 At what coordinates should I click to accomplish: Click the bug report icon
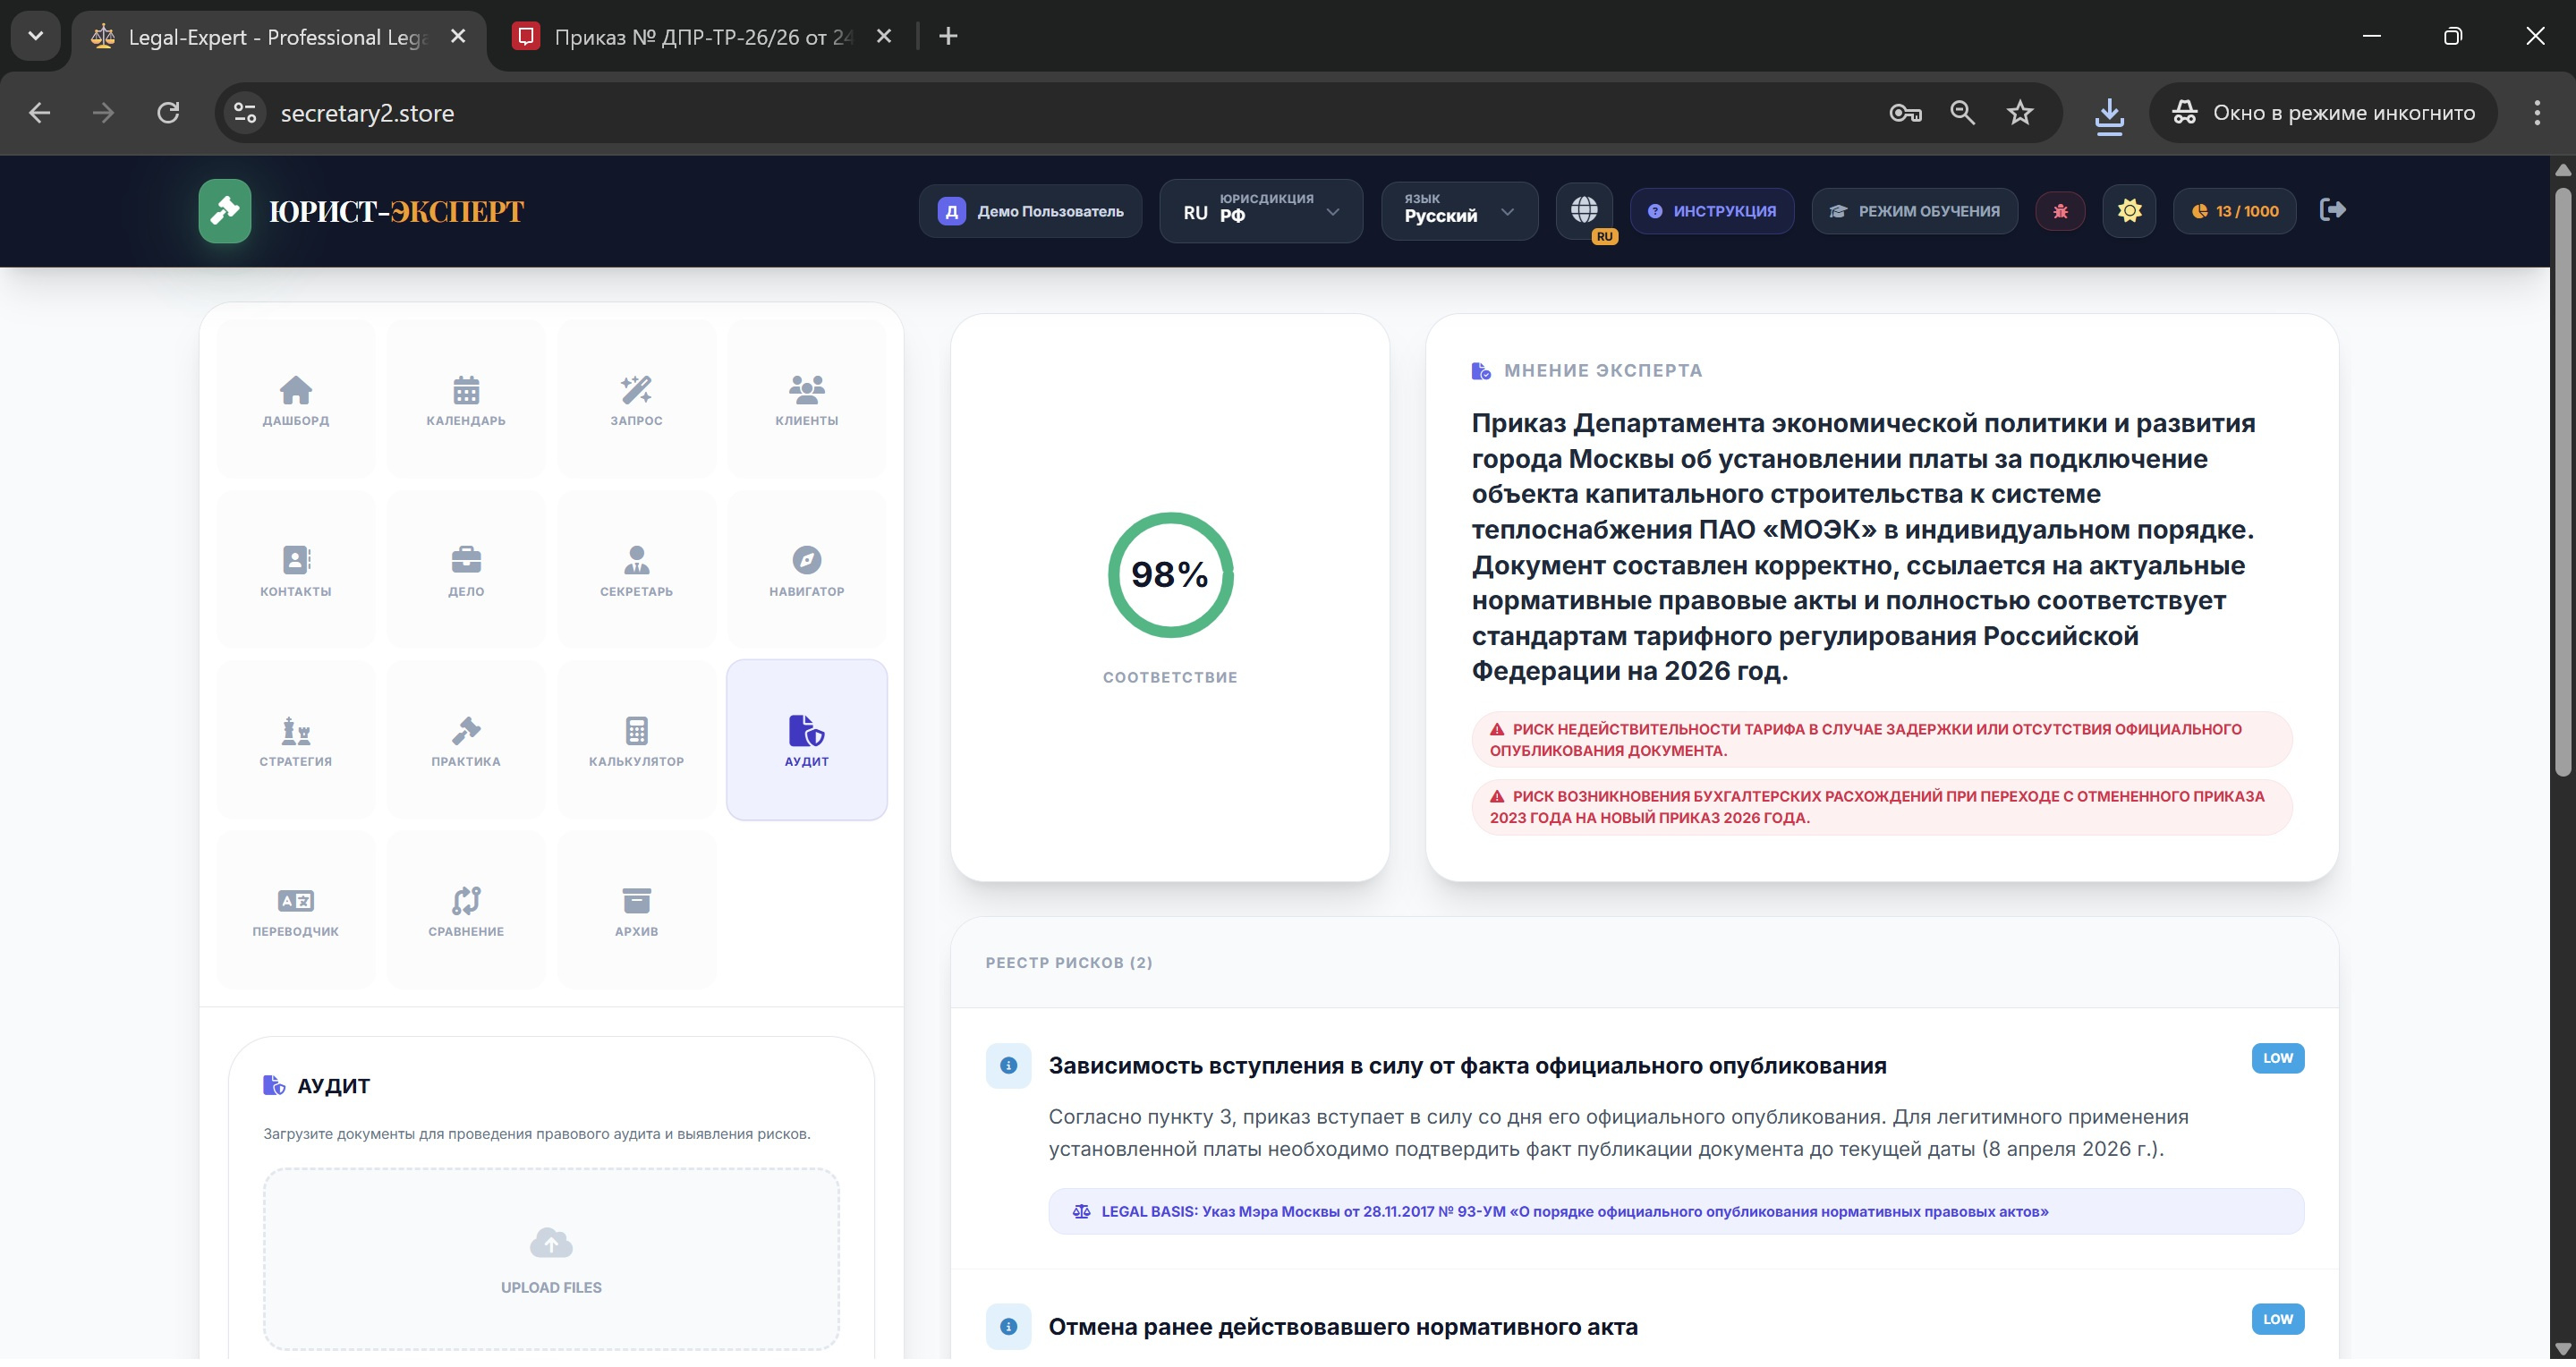click(x=2060, y=211)
